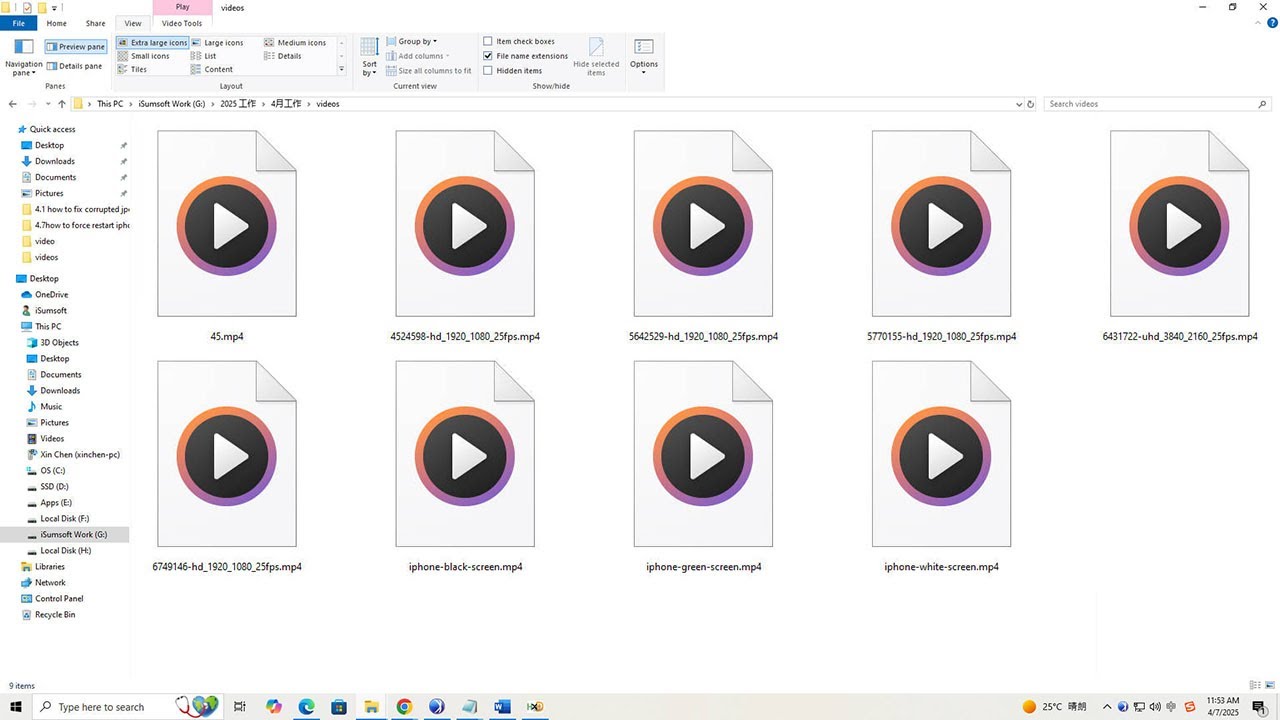Navigate to This PC in address bar
The height and width of the screenshot is (720, 1280).
pyautogui.click(x=110, y=104)
